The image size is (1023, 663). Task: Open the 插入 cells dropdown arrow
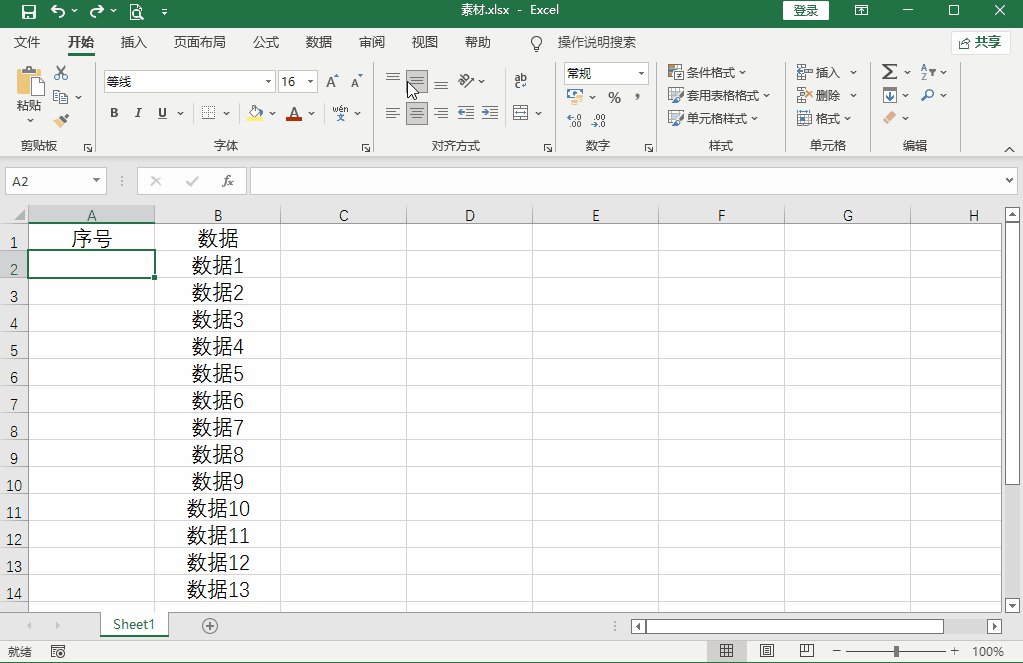click(x=853, y=72)
